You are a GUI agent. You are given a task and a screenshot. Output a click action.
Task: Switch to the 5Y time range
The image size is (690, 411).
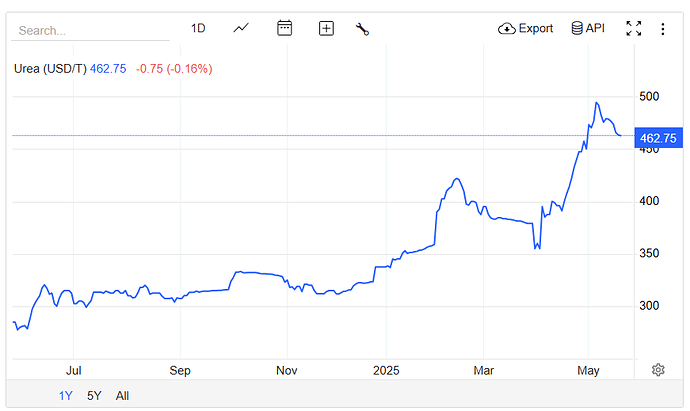pos(94,395)
